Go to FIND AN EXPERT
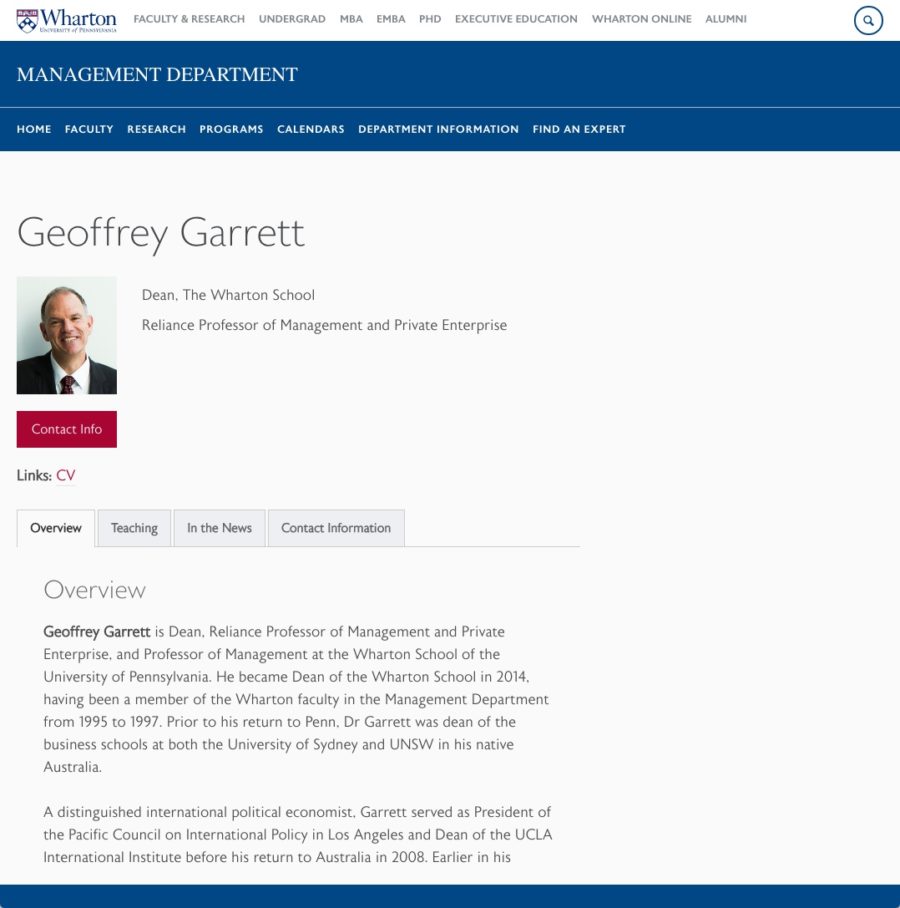 coord(578,129)
